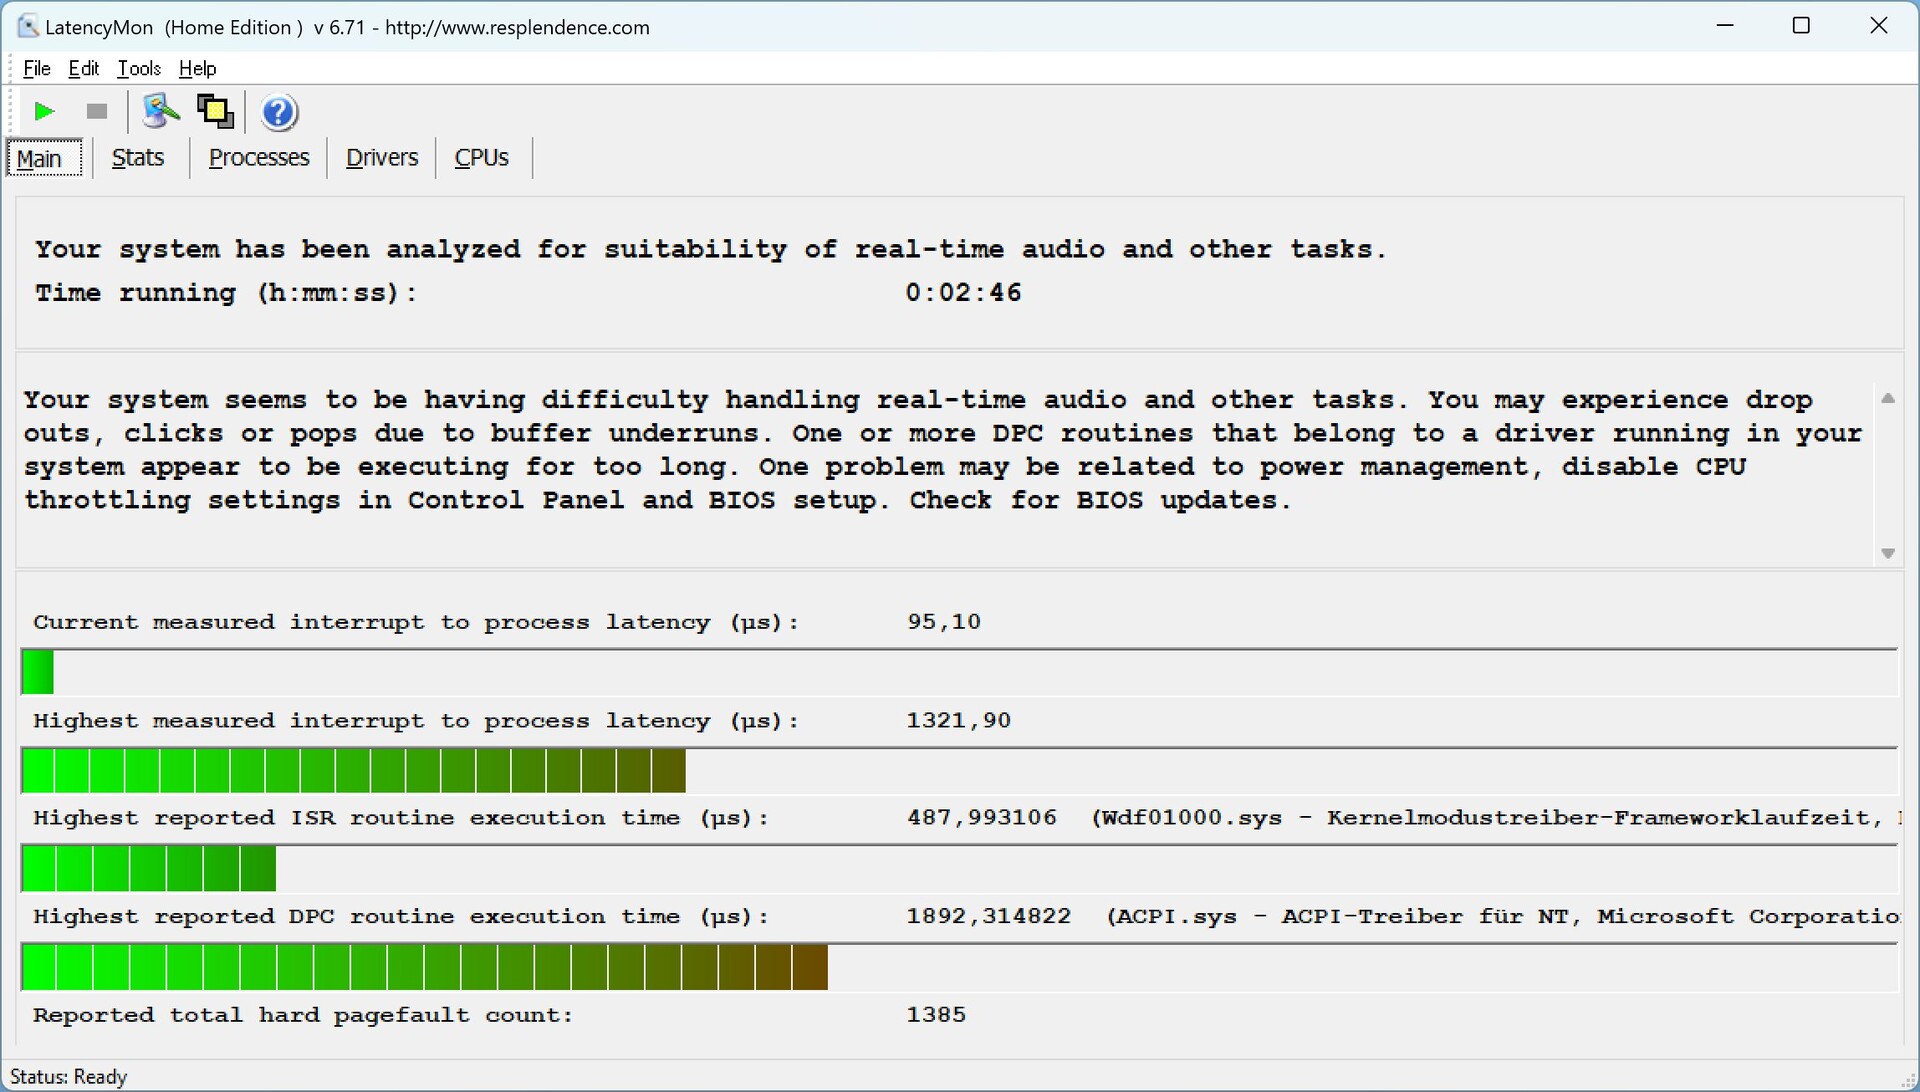Switch to the Processes tab
This screenshot has width=1920, height=1092.
pyautogui.click(x=259, y=158)
